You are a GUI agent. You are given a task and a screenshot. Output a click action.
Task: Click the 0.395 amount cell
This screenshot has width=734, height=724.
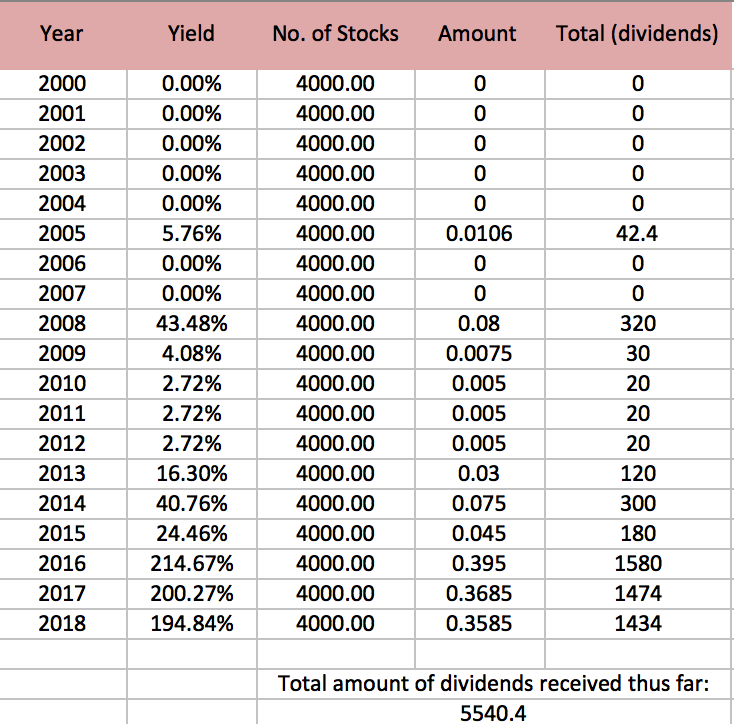[x=479, y=563]
